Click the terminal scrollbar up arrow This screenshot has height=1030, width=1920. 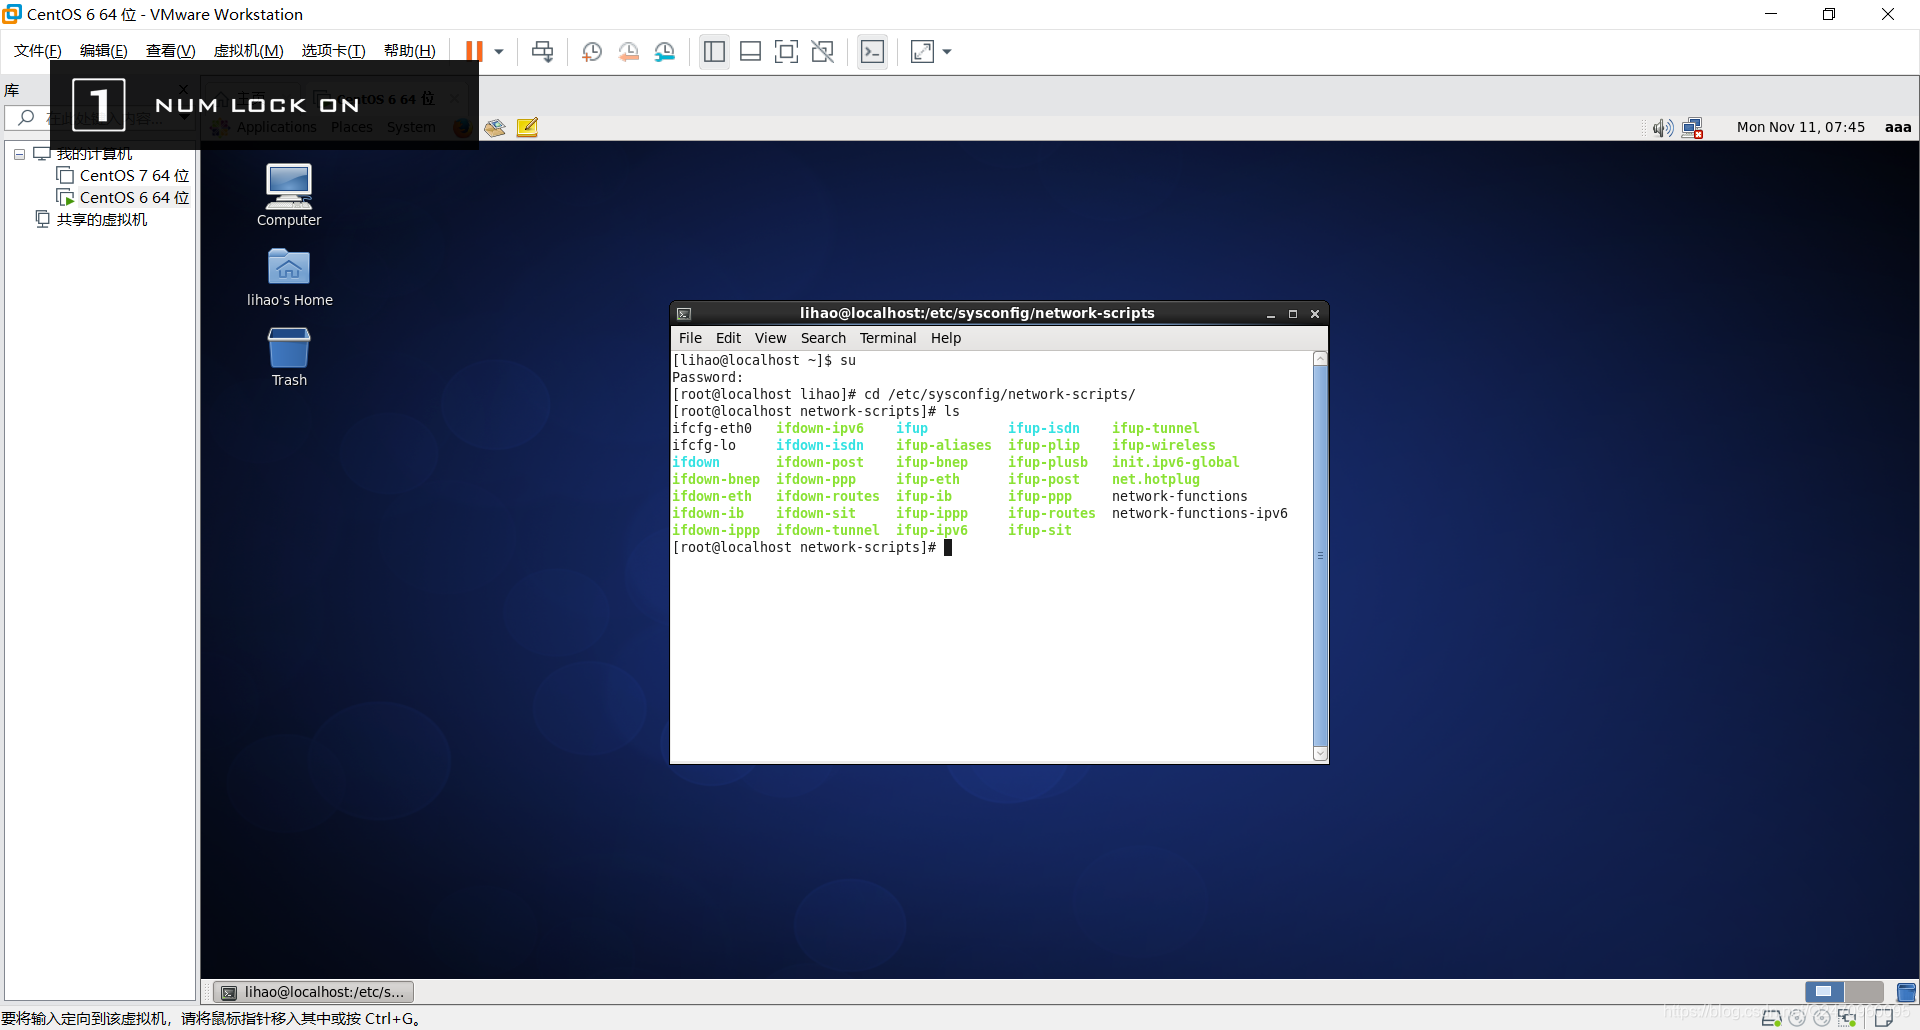tap(1320, 358)
